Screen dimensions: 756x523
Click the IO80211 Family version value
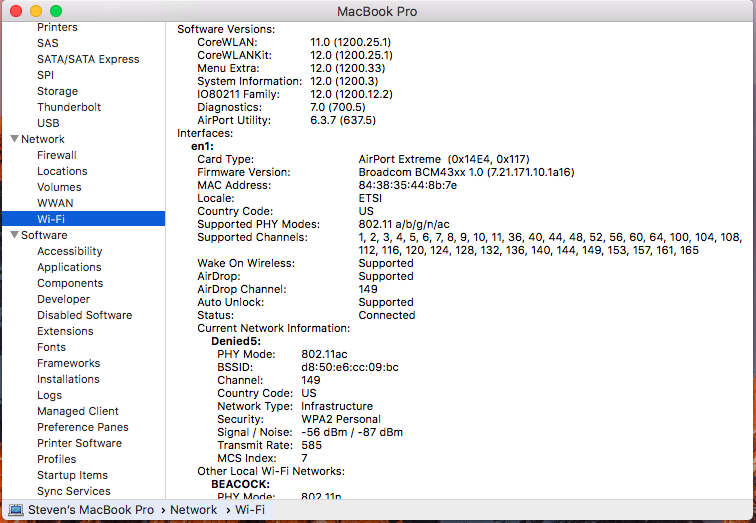point(351,94)
